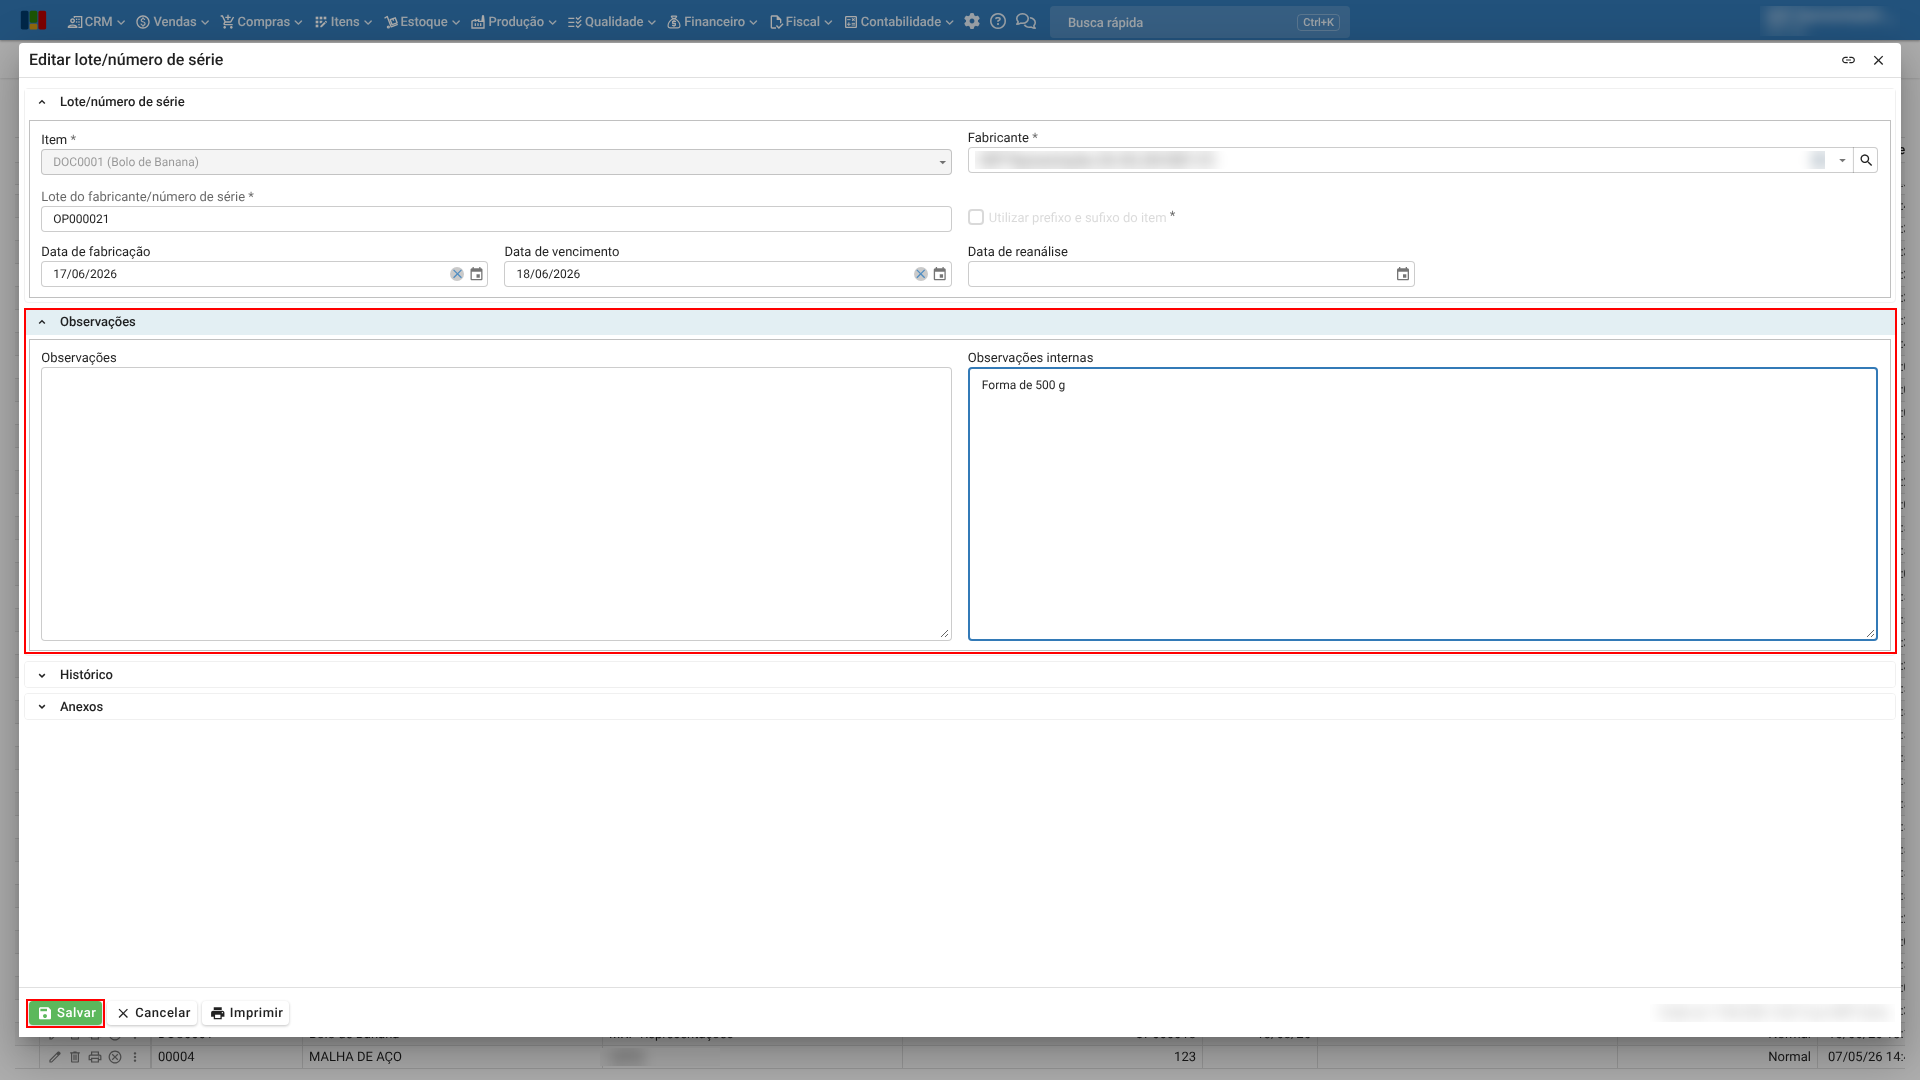Open the help question mark icon
The width and height of the screenshot is (1920, 1080).
point(998,21)
